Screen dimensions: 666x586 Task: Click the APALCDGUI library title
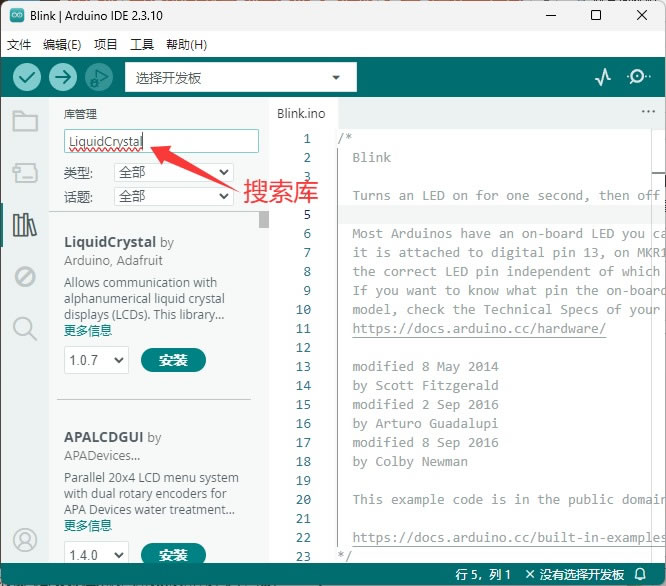click(x=104, y=437)
